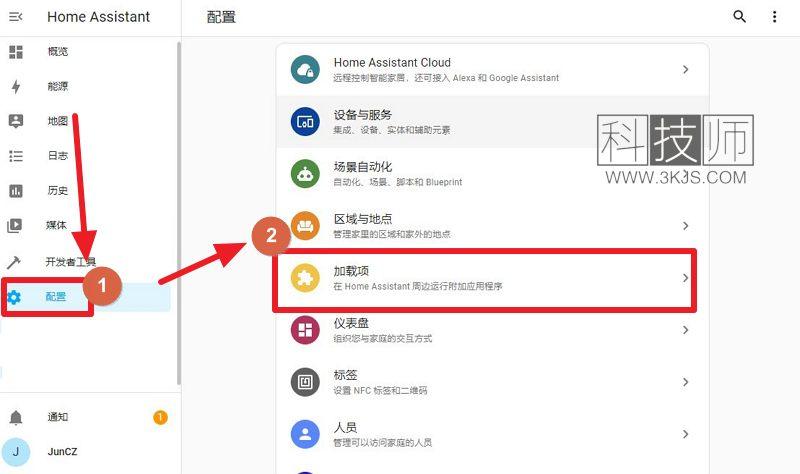Click the 人员 person icon
Screen dimensions: 800x474
click(x=305, y=434)
